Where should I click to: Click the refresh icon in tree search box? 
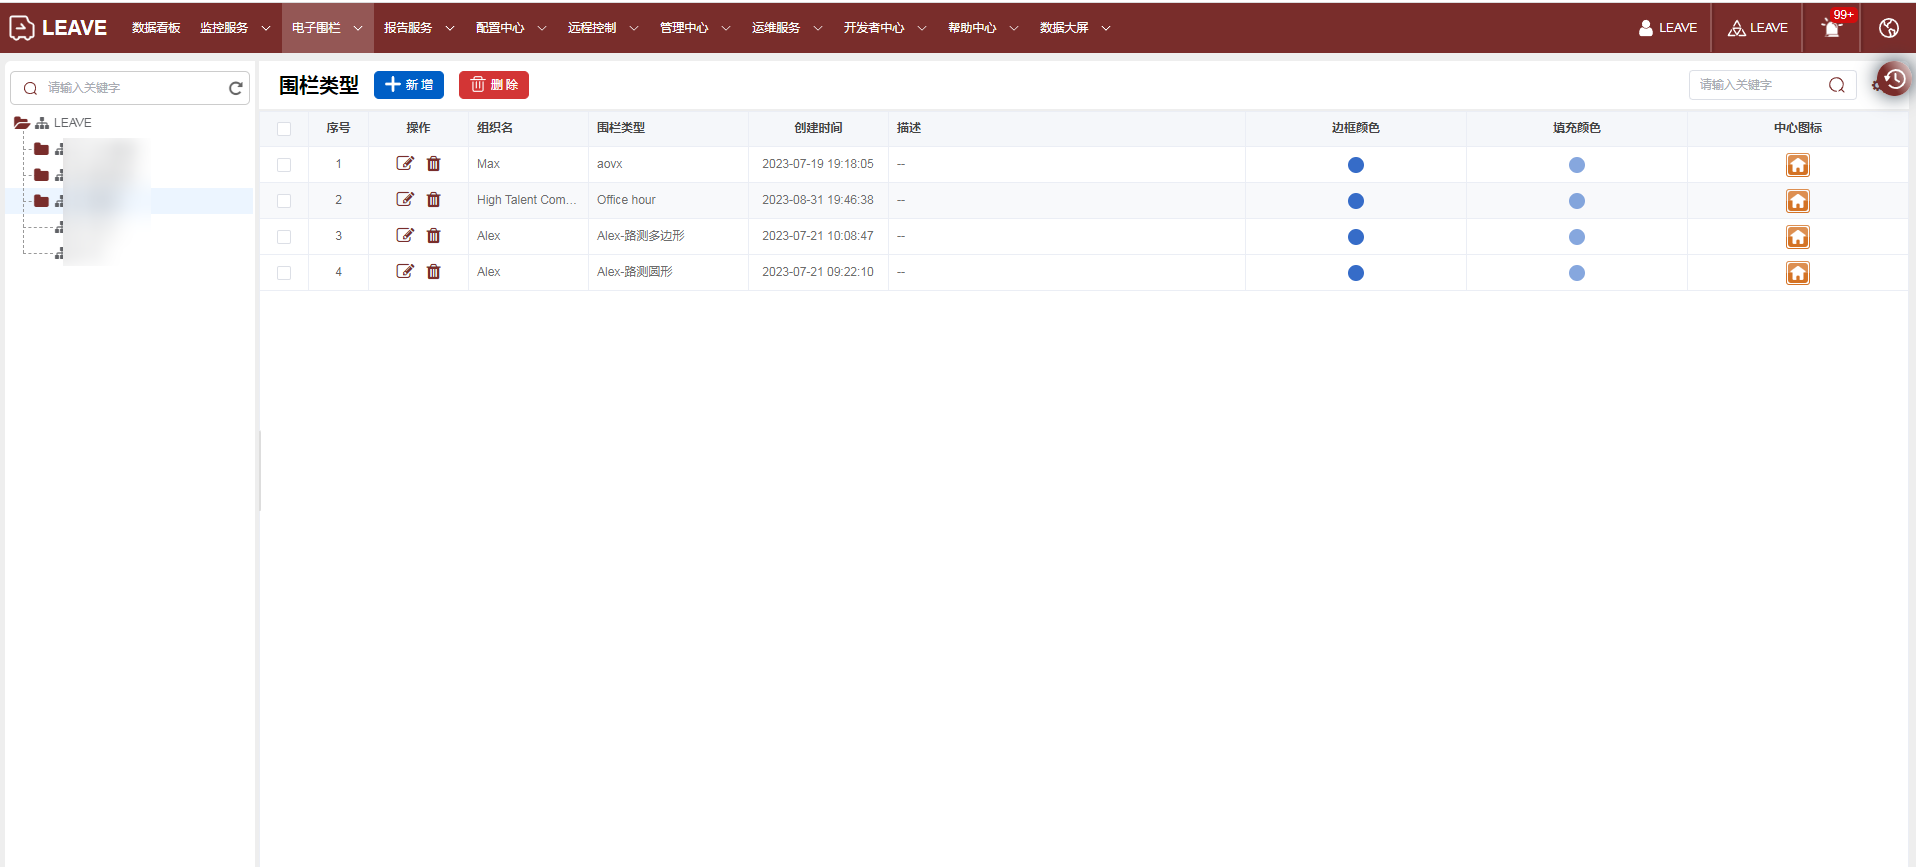tap(236, 88)
